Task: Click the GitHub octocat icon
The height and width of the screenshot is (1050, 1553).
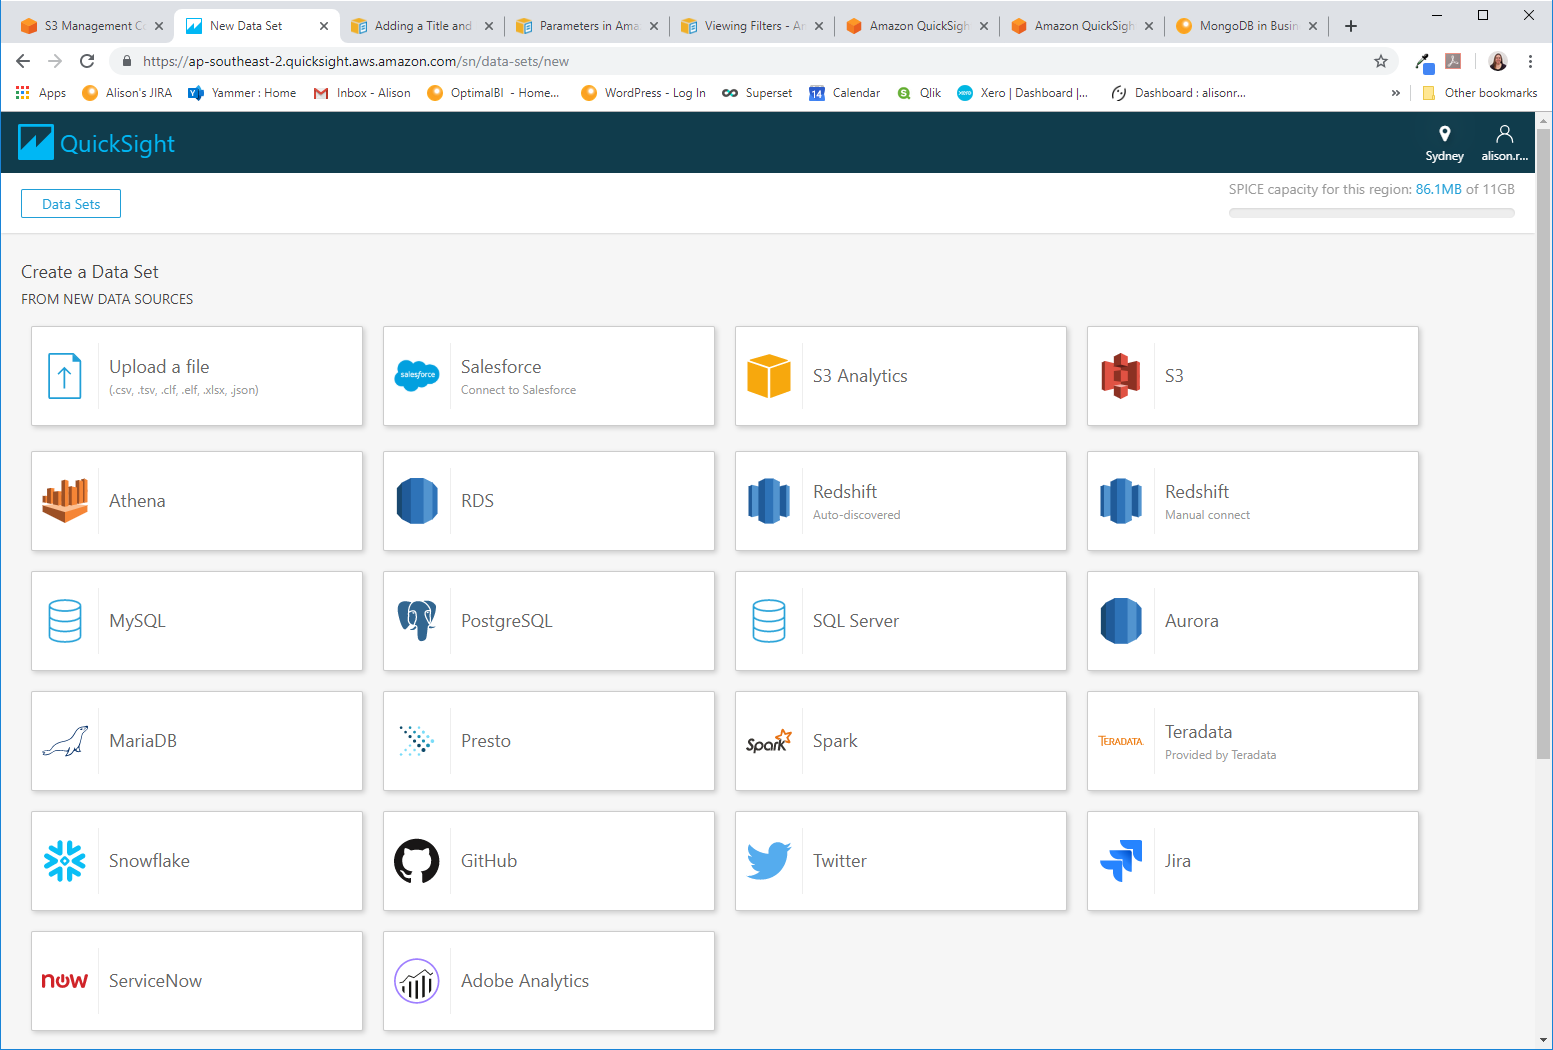Action: [x=417, y=861]
